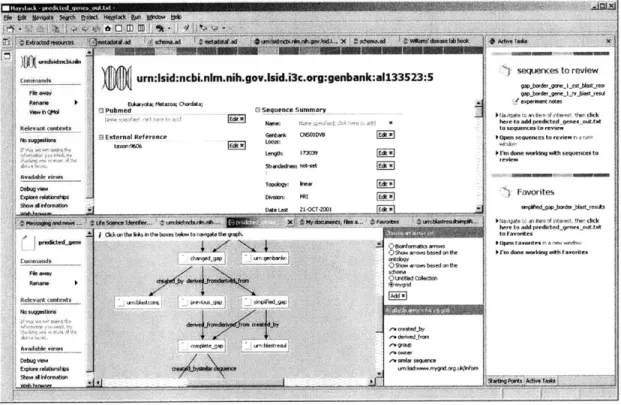Screen dimensions: 621x405
Task: Click the changed_gap graph node
Action: [202, 259]
